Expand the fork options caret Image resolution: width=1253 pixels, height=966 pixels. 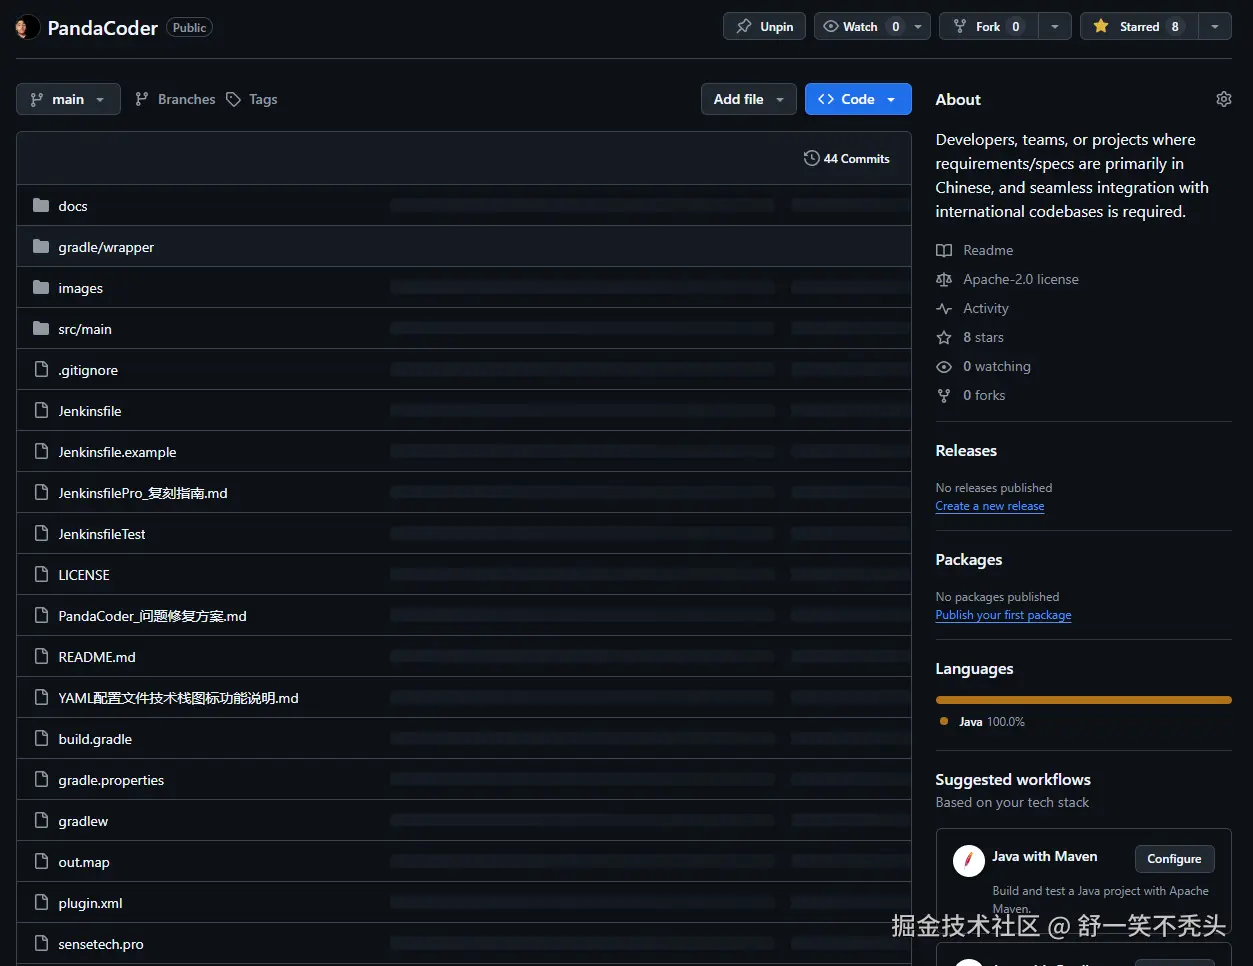click(1054, 27)
